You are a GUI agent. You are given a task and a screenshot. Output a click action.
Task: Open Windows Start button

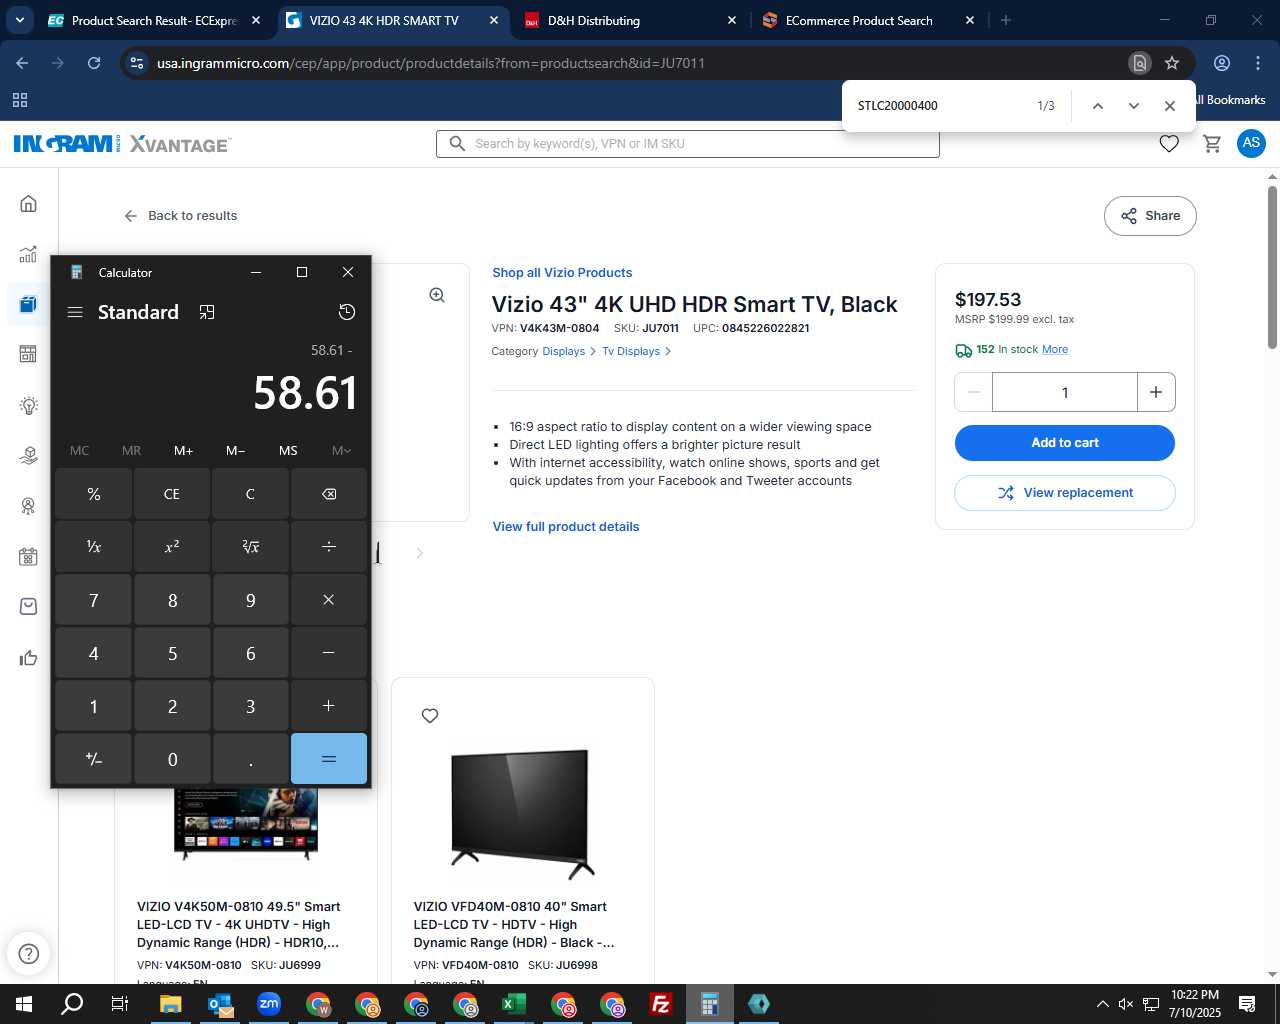pyautogui.click(x=24, y=1004)
